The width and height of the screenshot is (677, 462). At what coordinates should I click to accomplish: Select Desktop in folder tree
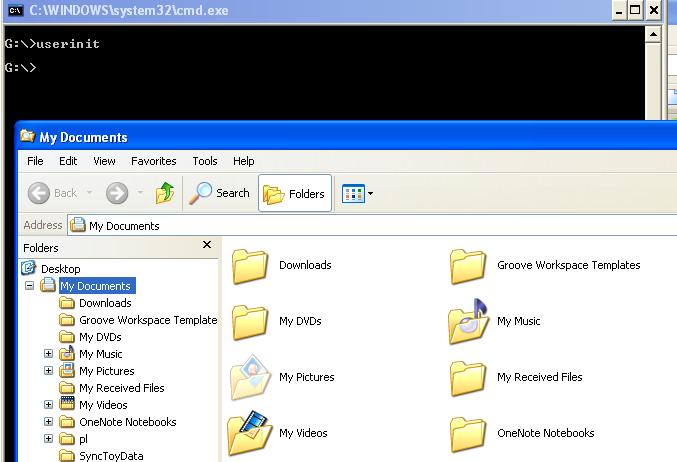point(60,269)
